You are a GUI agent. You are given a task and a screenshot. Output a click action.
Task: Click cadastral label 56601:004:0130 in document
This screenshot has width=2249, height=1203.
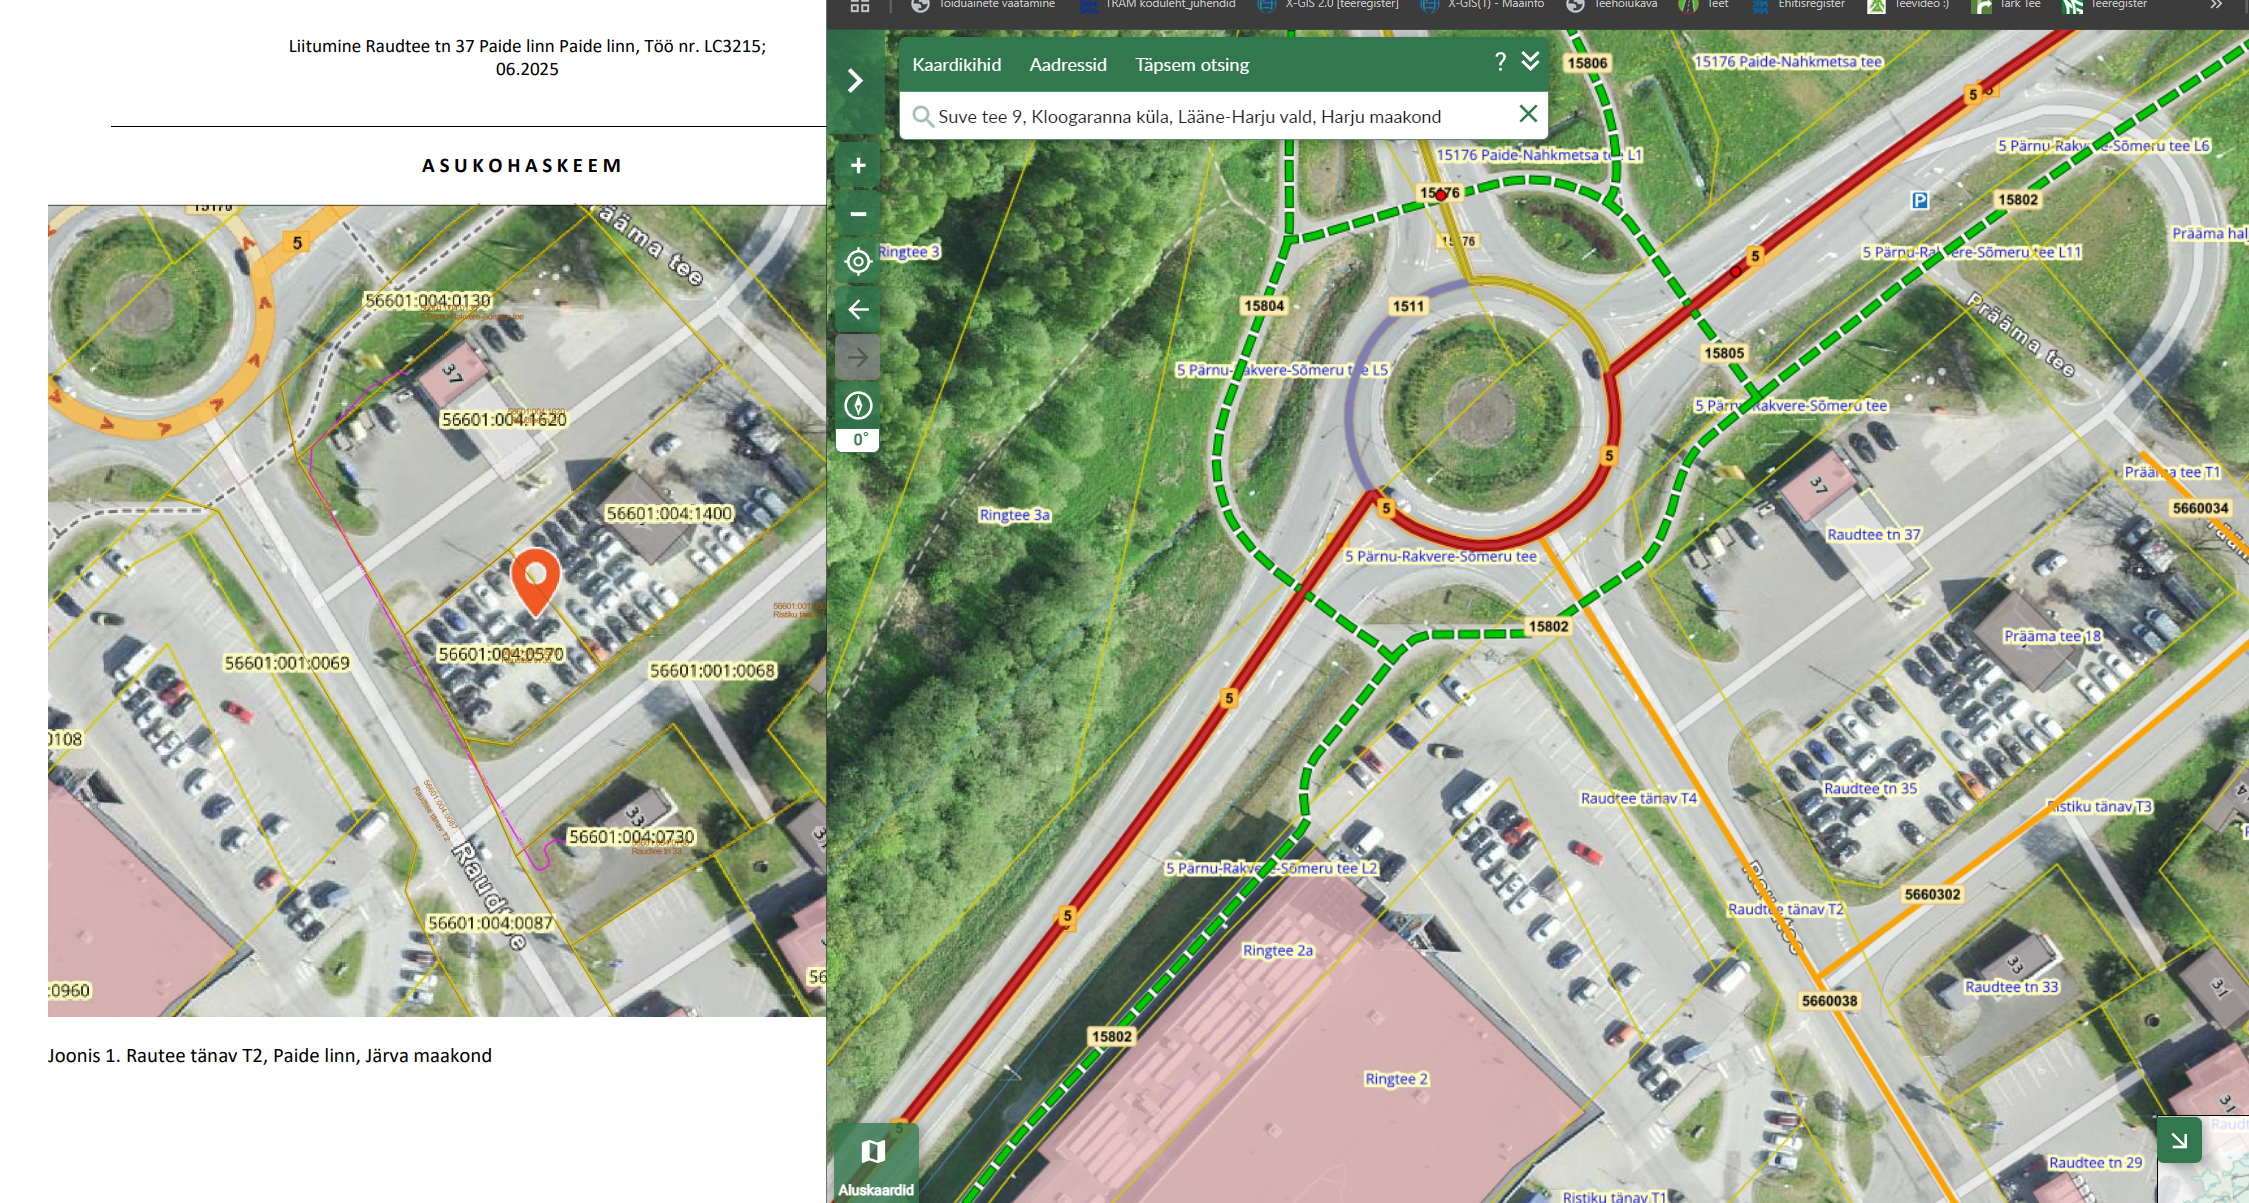point(428,301)
